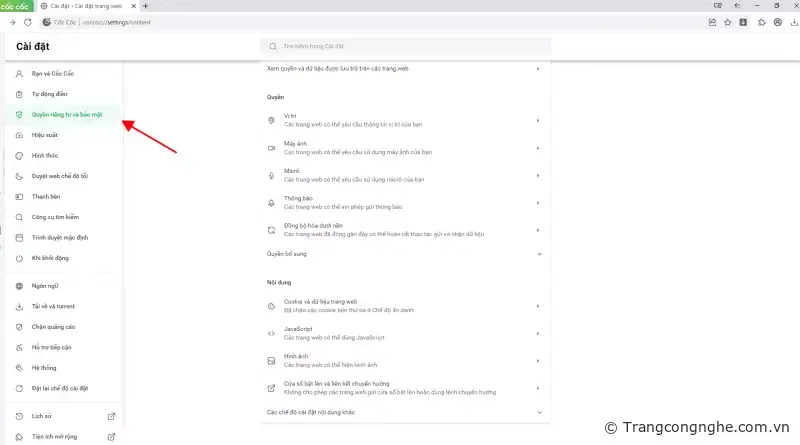The height and width of the screenshot is (445, 800).
Task: Click the share page icon in address bar
Action: (711, 21)
